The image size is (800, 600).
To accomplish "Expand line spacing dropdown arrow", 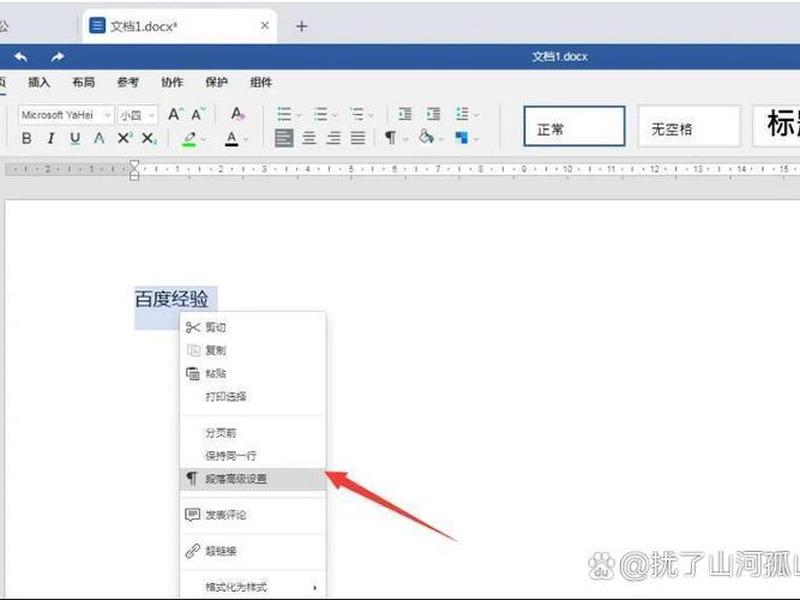I will coord(477,116).
